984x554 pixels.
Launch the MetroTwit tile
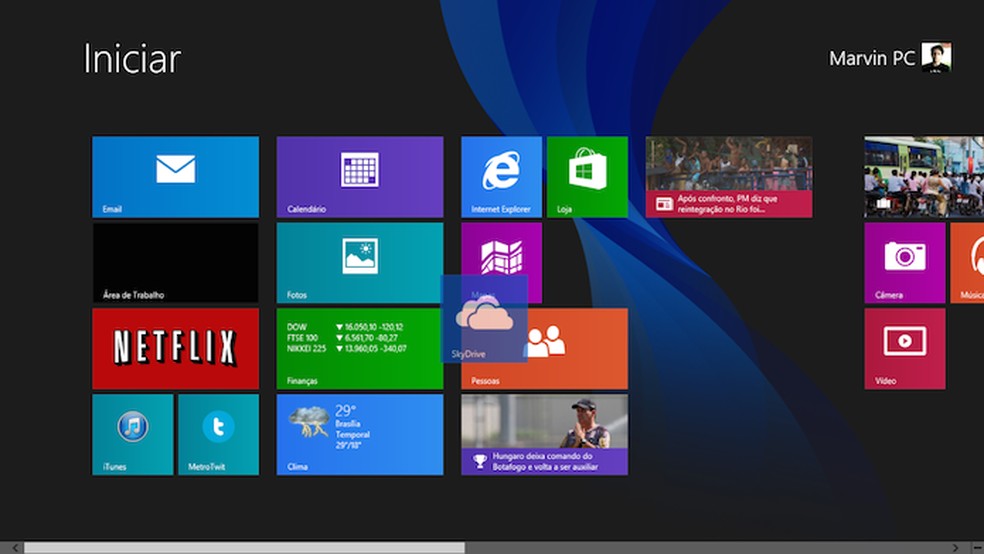click(x=218, y=435)
